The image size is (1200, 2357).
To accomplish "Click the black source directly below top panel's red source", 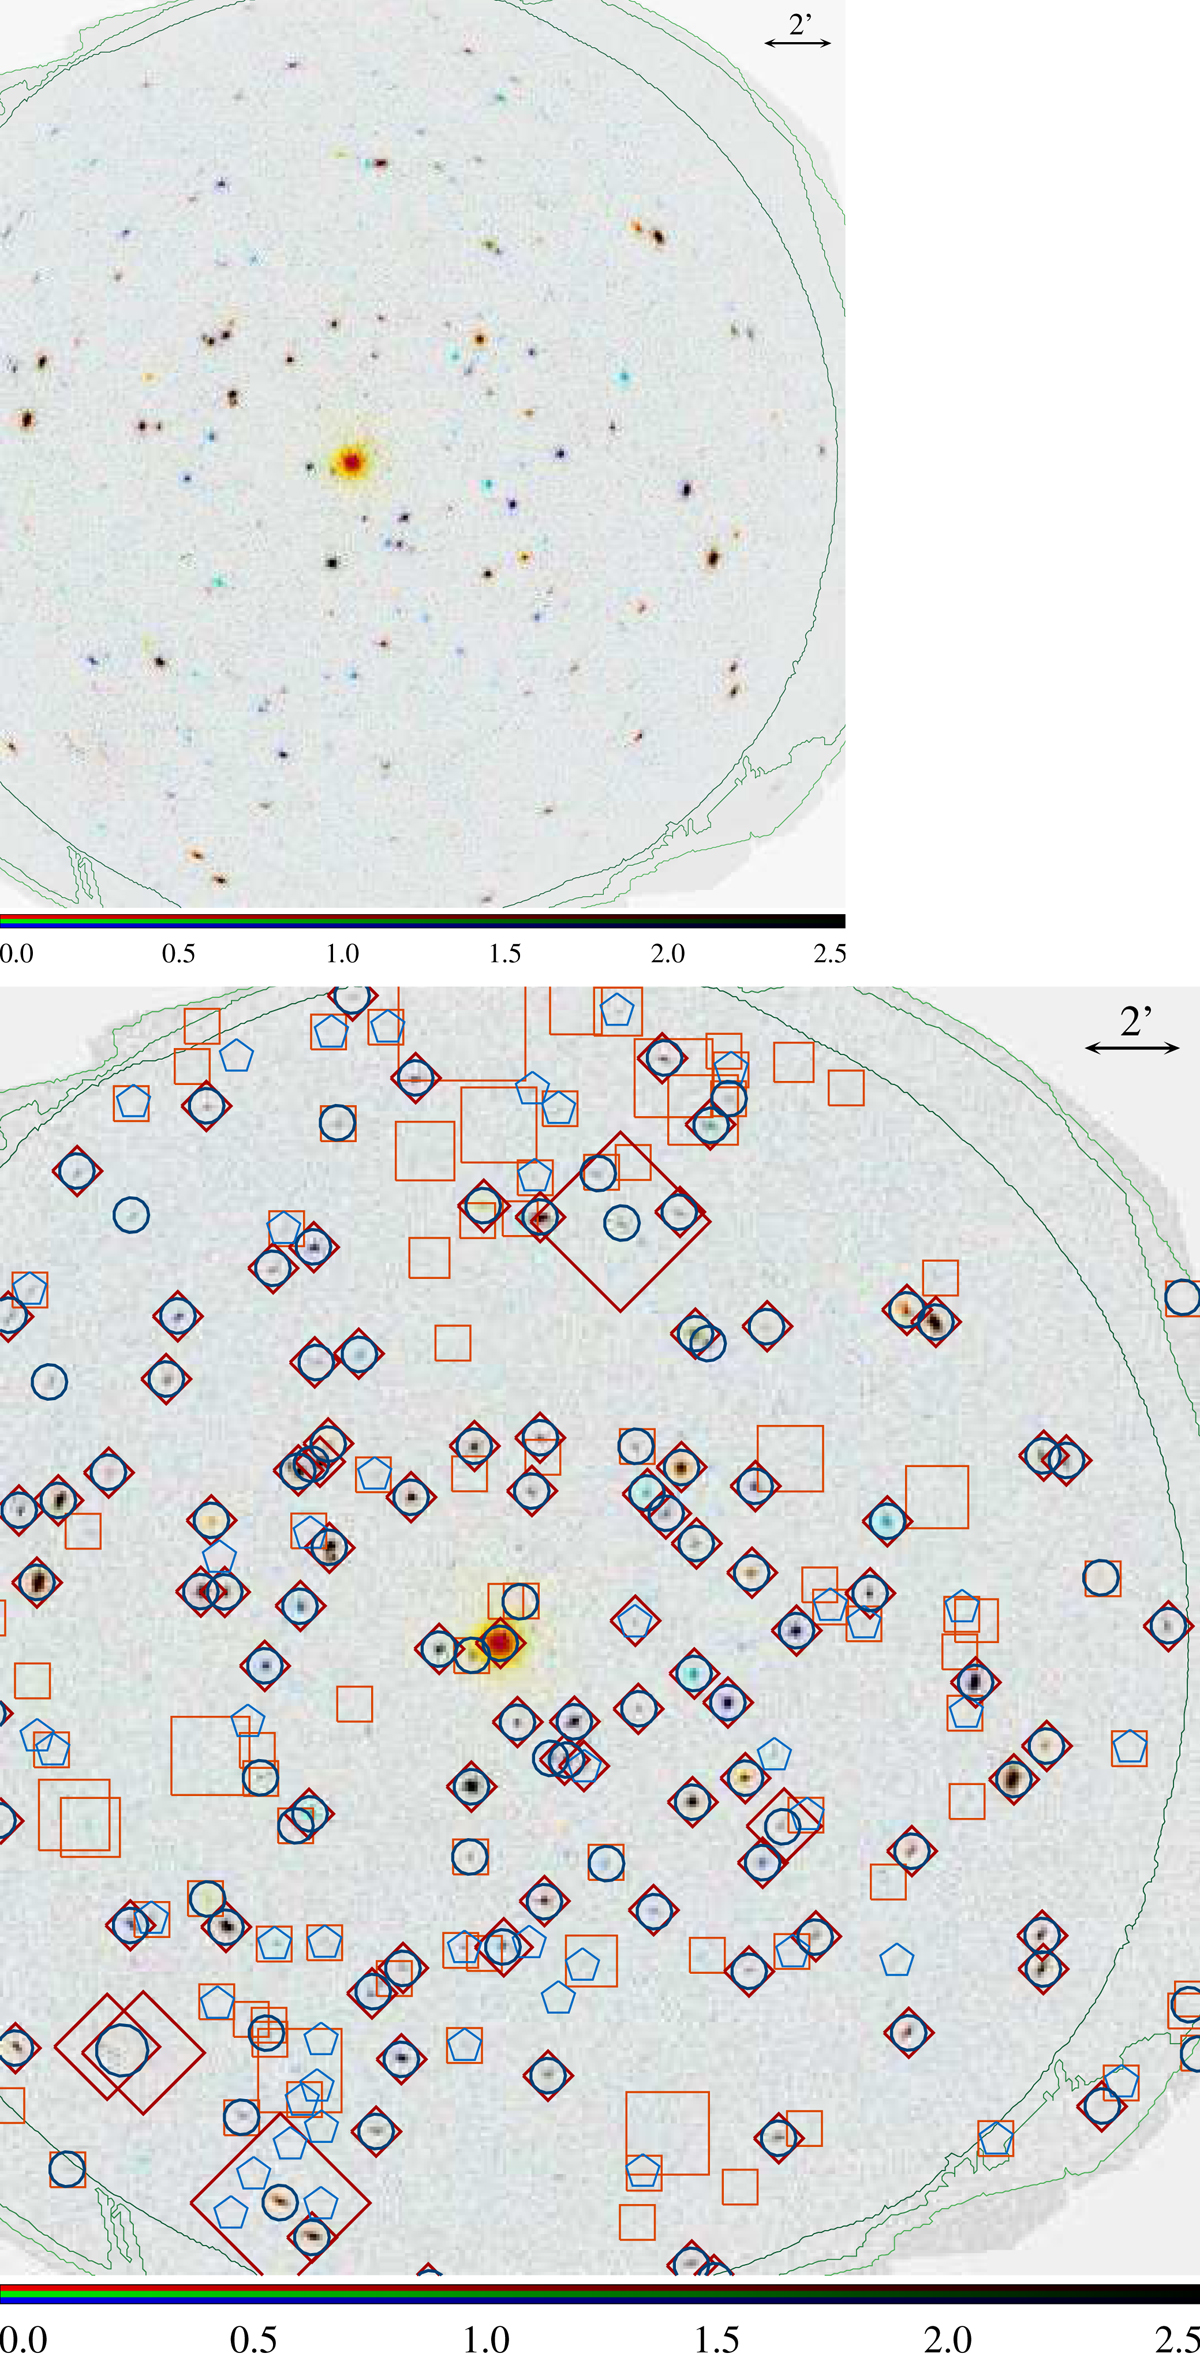I will pos(331,563).
